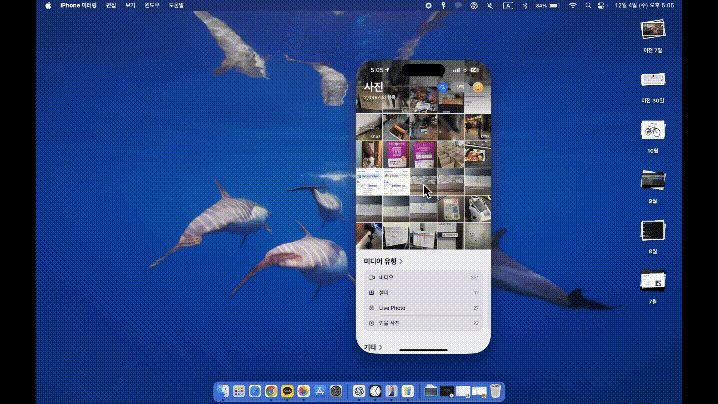The image size is (718, 404).
Task: Open KakaoTalk in the dock
Action: (287, 391)
